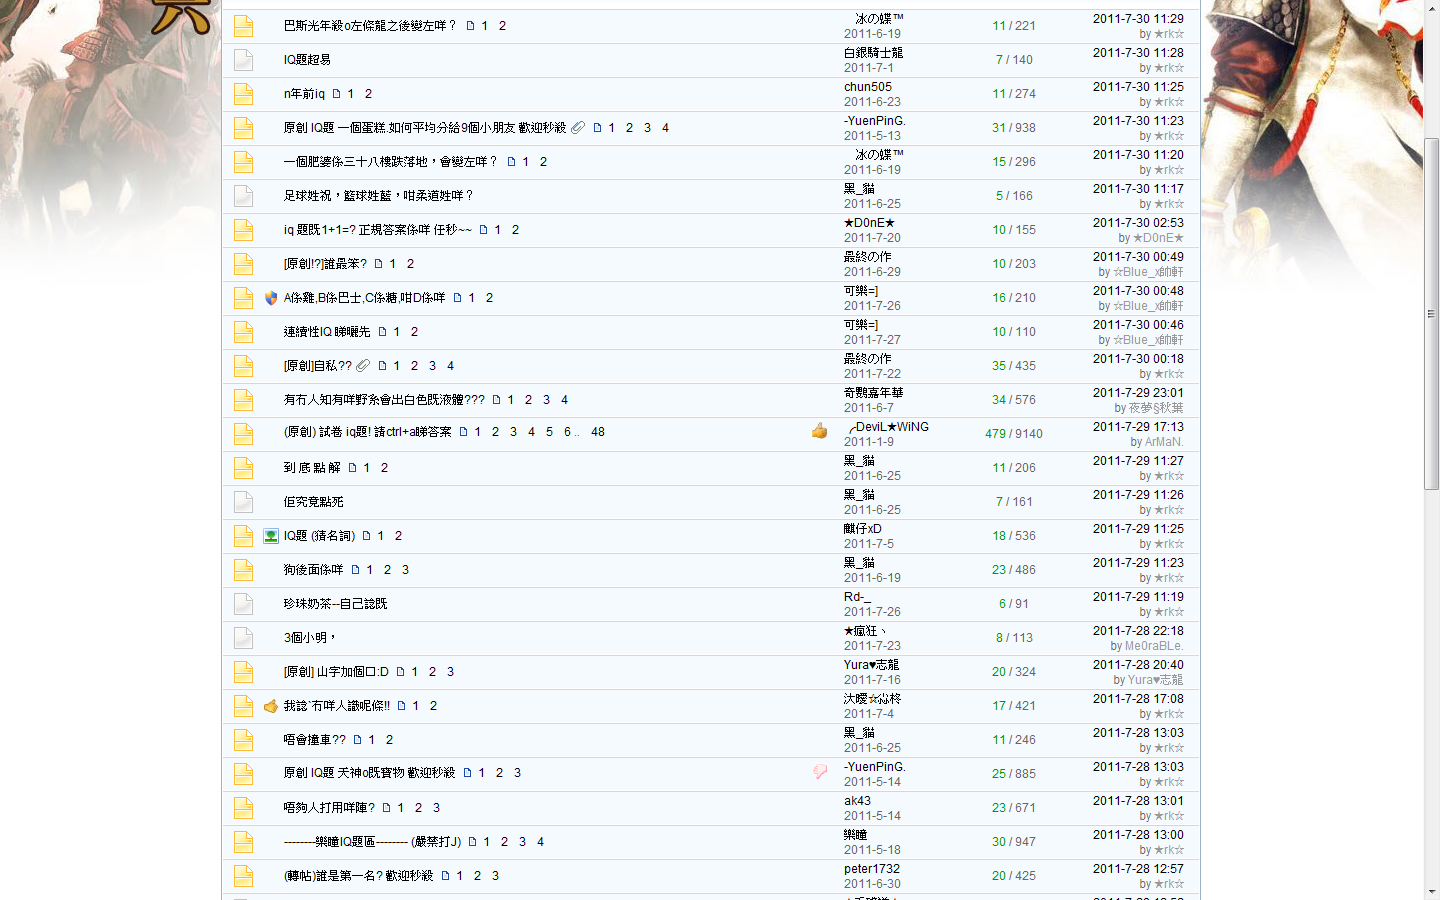Click the page icon after '[原創!?]誰最笨?'

[378, 264]
